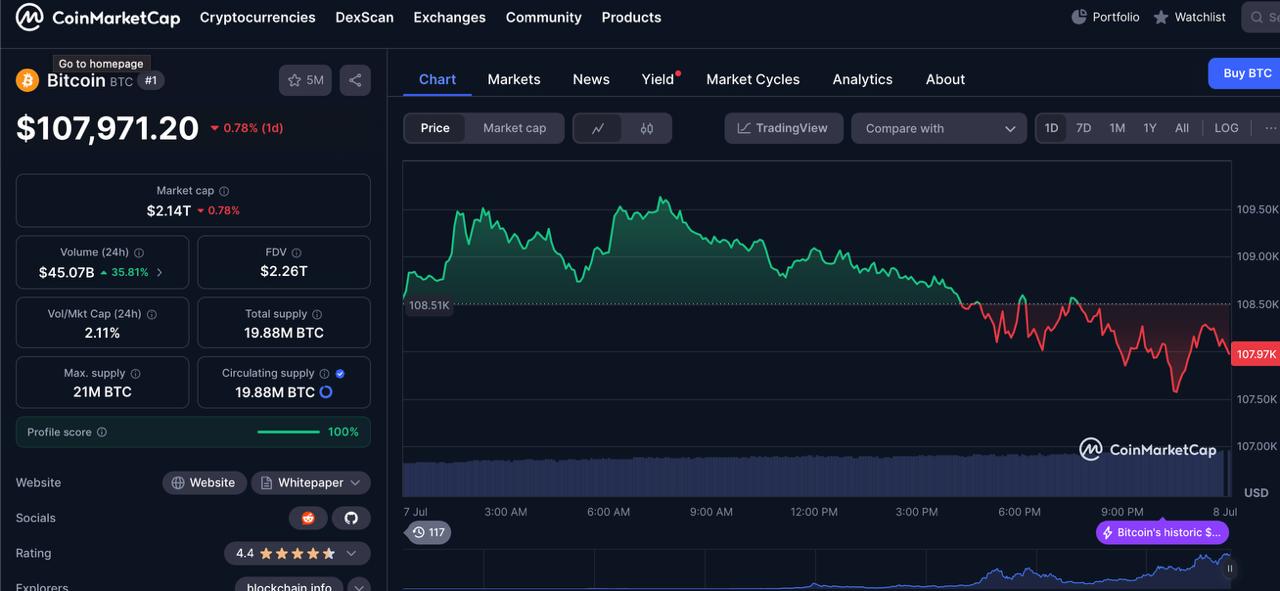The width and height of the screenshot is (1280, 591).
Task: Open the Watchlist star link
Action: pyautogui.click(x=1190, y=17)
